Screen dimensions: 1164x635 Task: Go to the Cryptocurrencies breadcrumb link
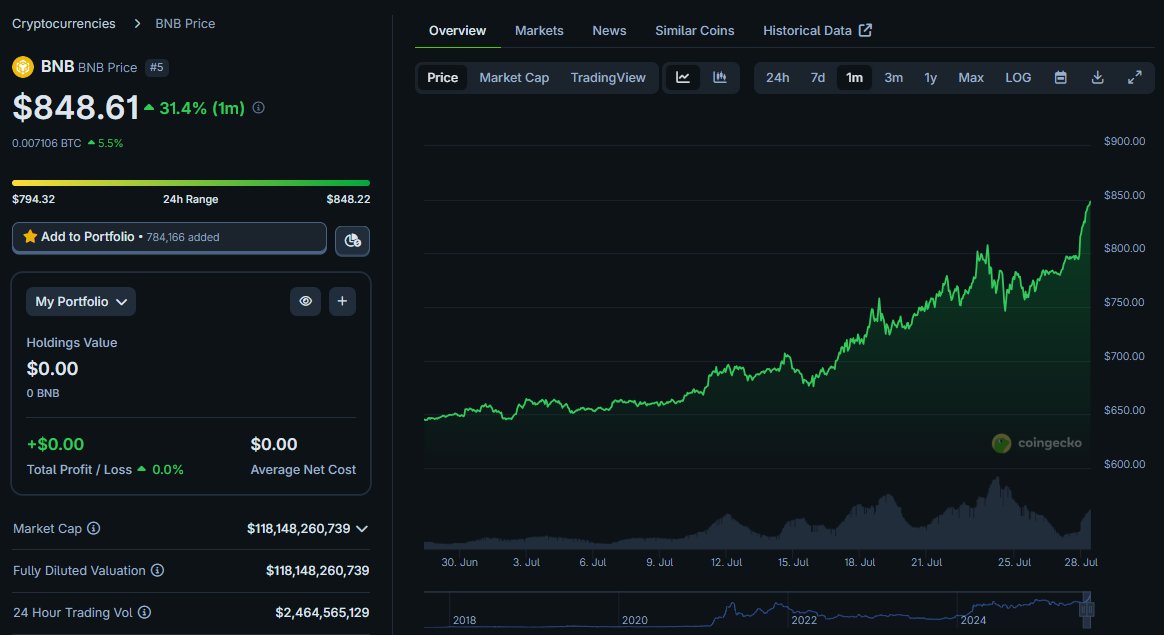[64, 24]
